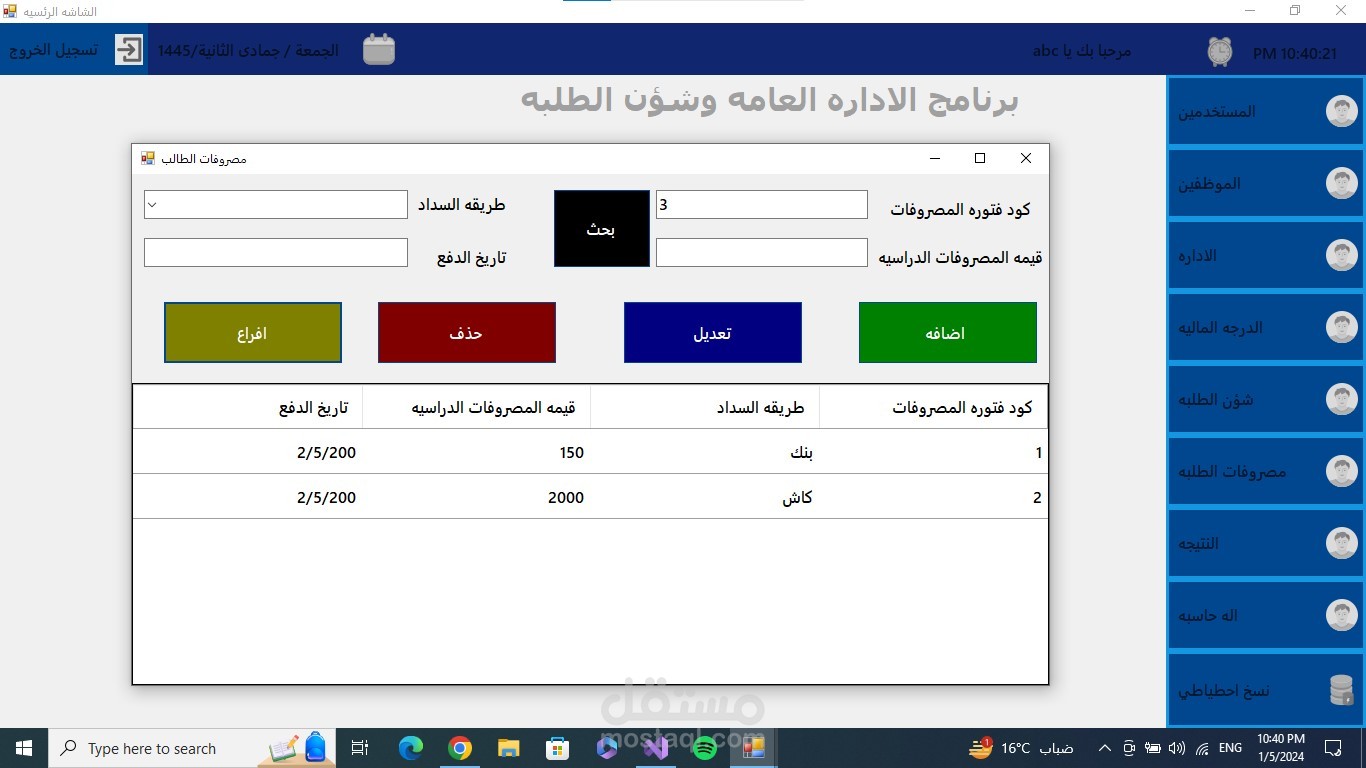1366x768 pixels.
Task: Select the table cell with value 150
Action: pos(476,452)
